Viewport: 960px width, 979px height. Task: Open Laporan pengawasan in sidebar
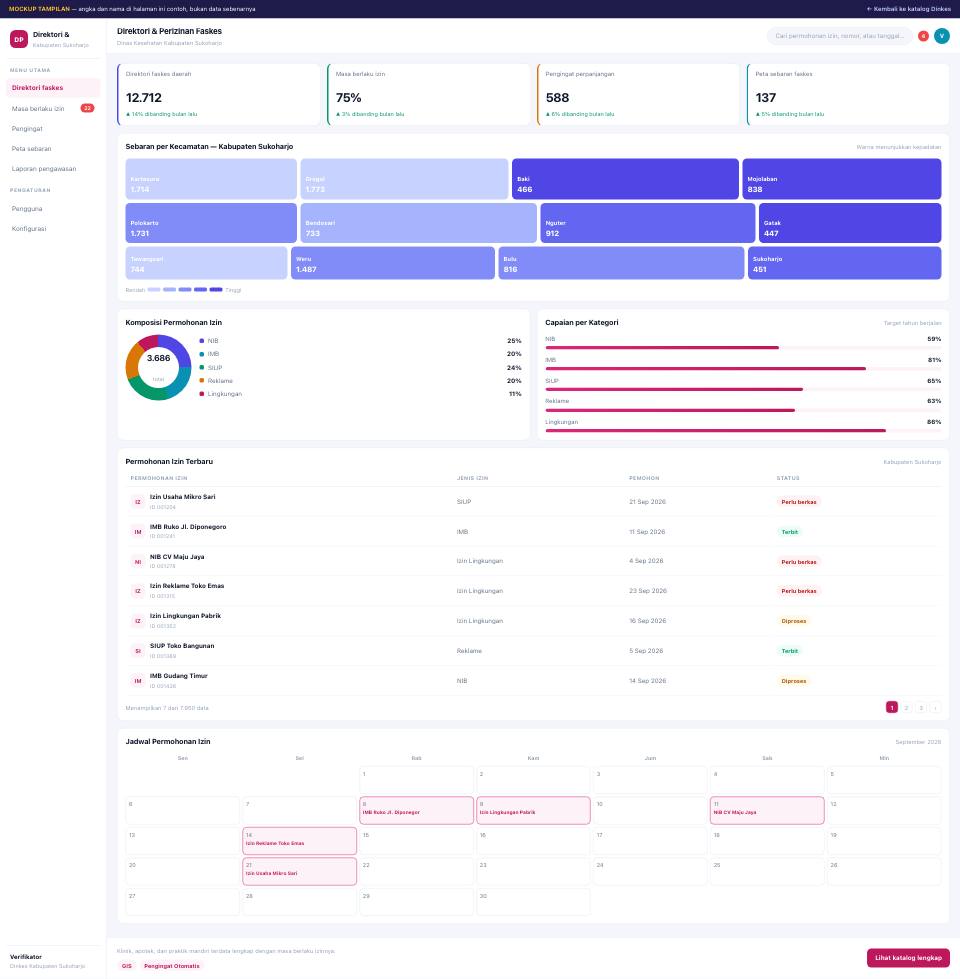coord(53,169)
